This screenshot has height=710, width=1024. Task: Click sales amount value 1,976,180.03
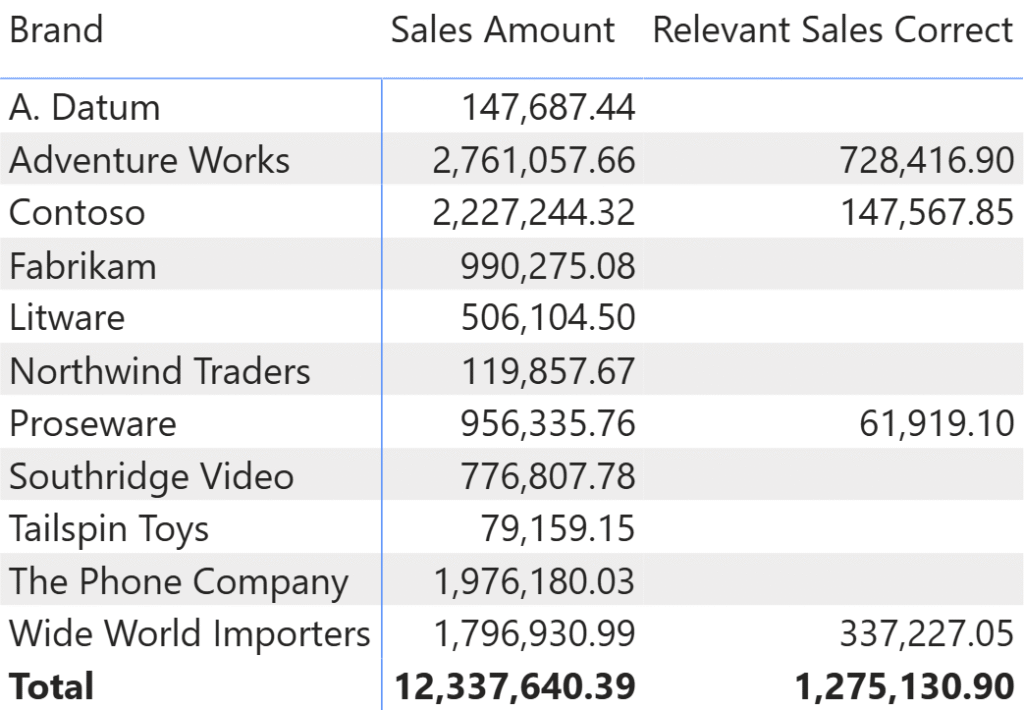534,582
